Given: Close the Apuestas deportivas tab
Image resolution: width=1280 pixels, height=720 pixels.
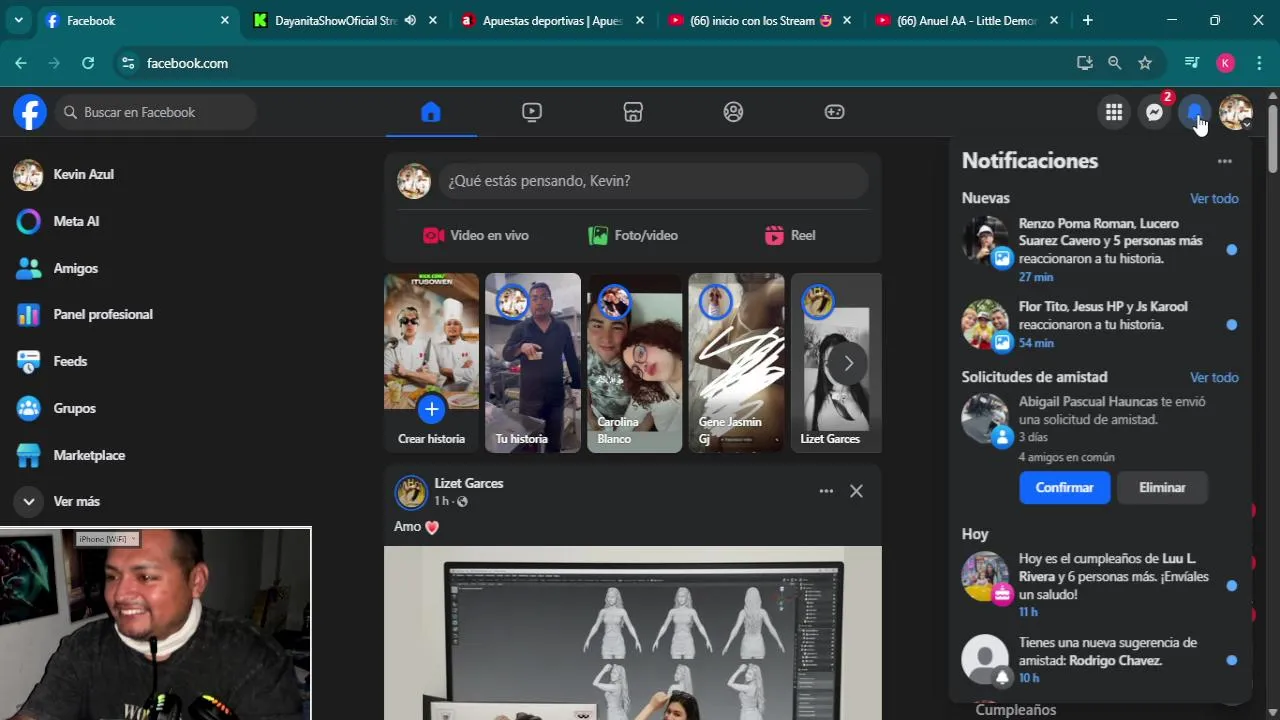Looking at the screenshot, I should click(640, 20).
